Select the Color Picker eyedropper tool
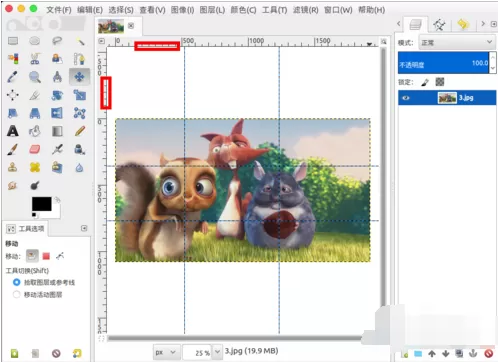This screenshot has height=362, width=498. coord(13,77)
